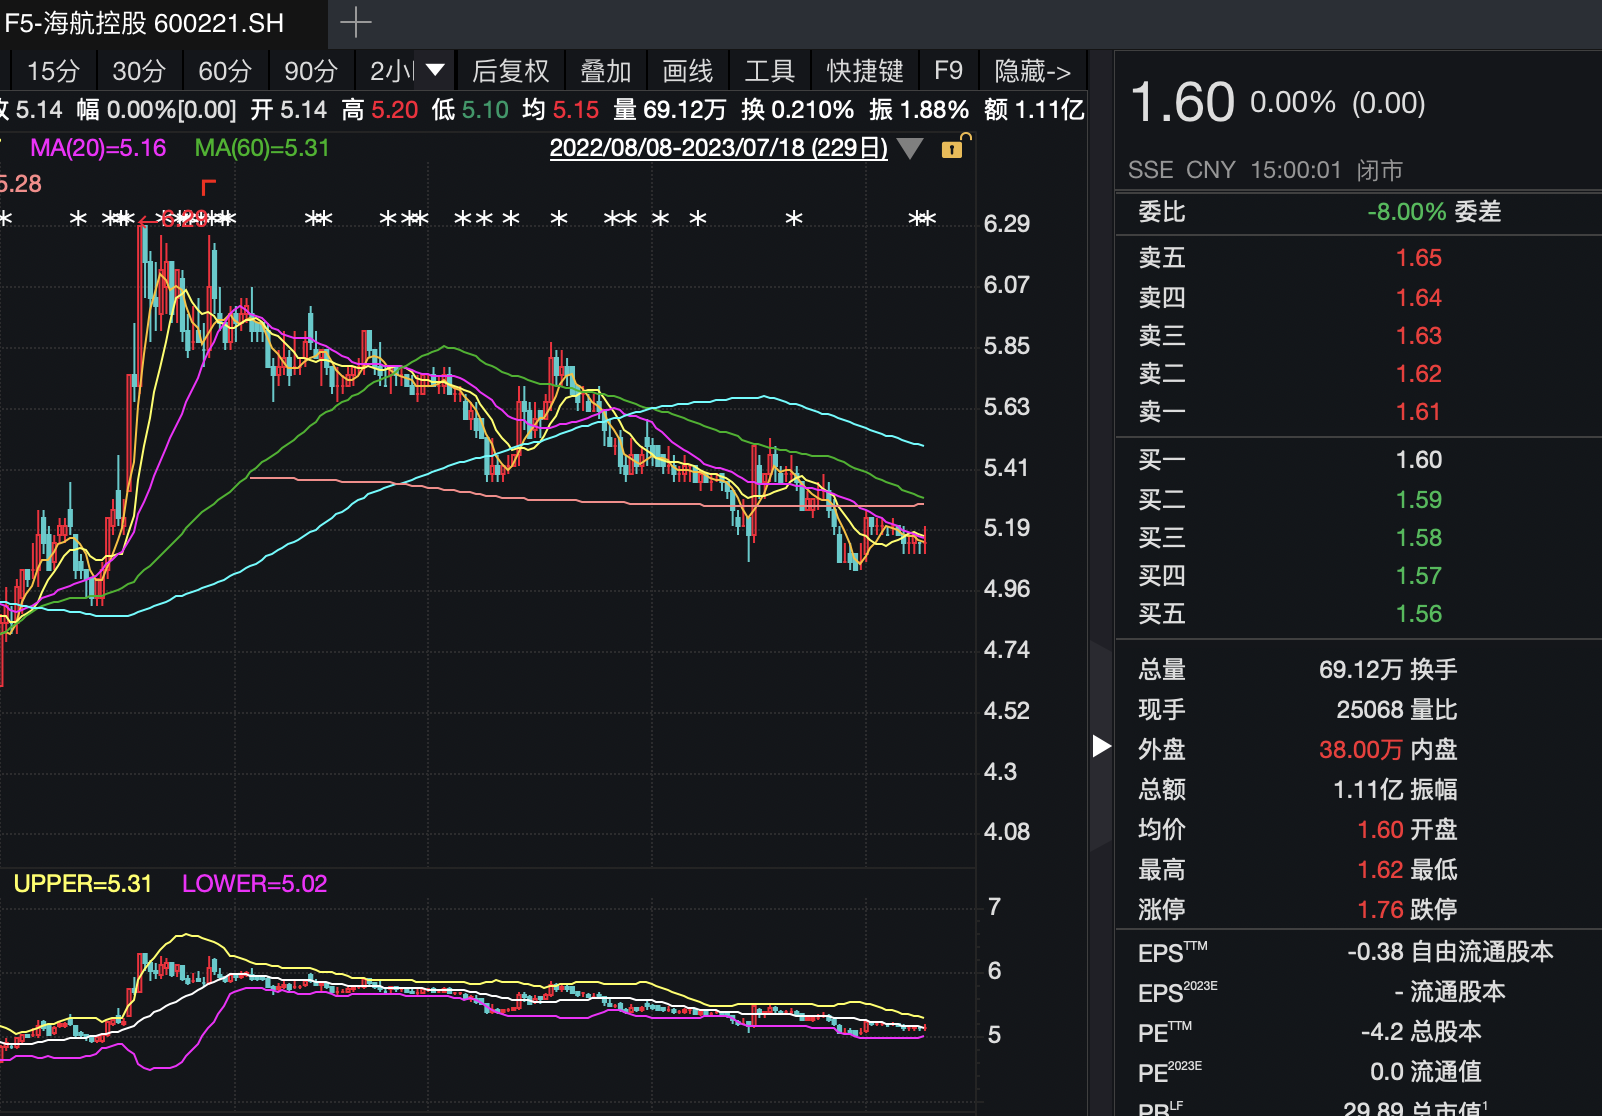Toggle the 后复权 price adjustment mode
This screenshot has height=1116, width=1602.
pos(510,71)
